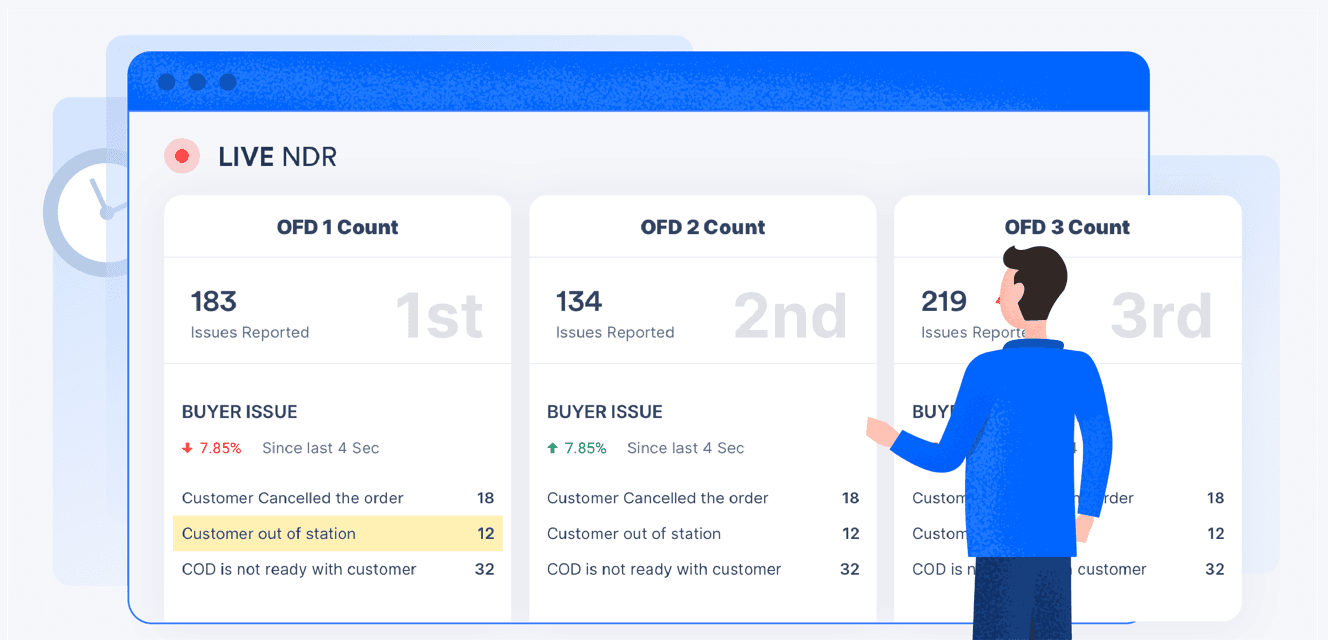The image size is (1328, 640).
Task: Select the OFD 3 Count card header
Action: pyautogui.click(x=1067, y=227)
